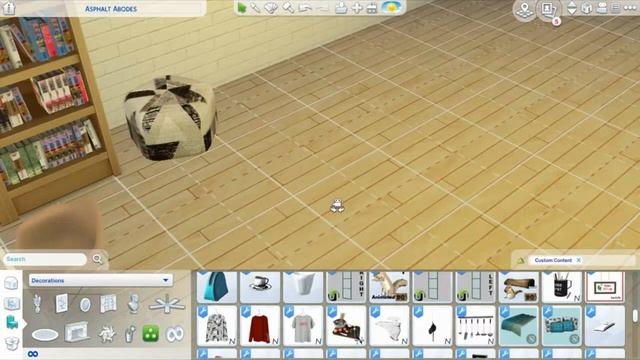This screenshot has height=360, width=640.
Task: Click the build mode search field
Action: click(x=45, y=259)
